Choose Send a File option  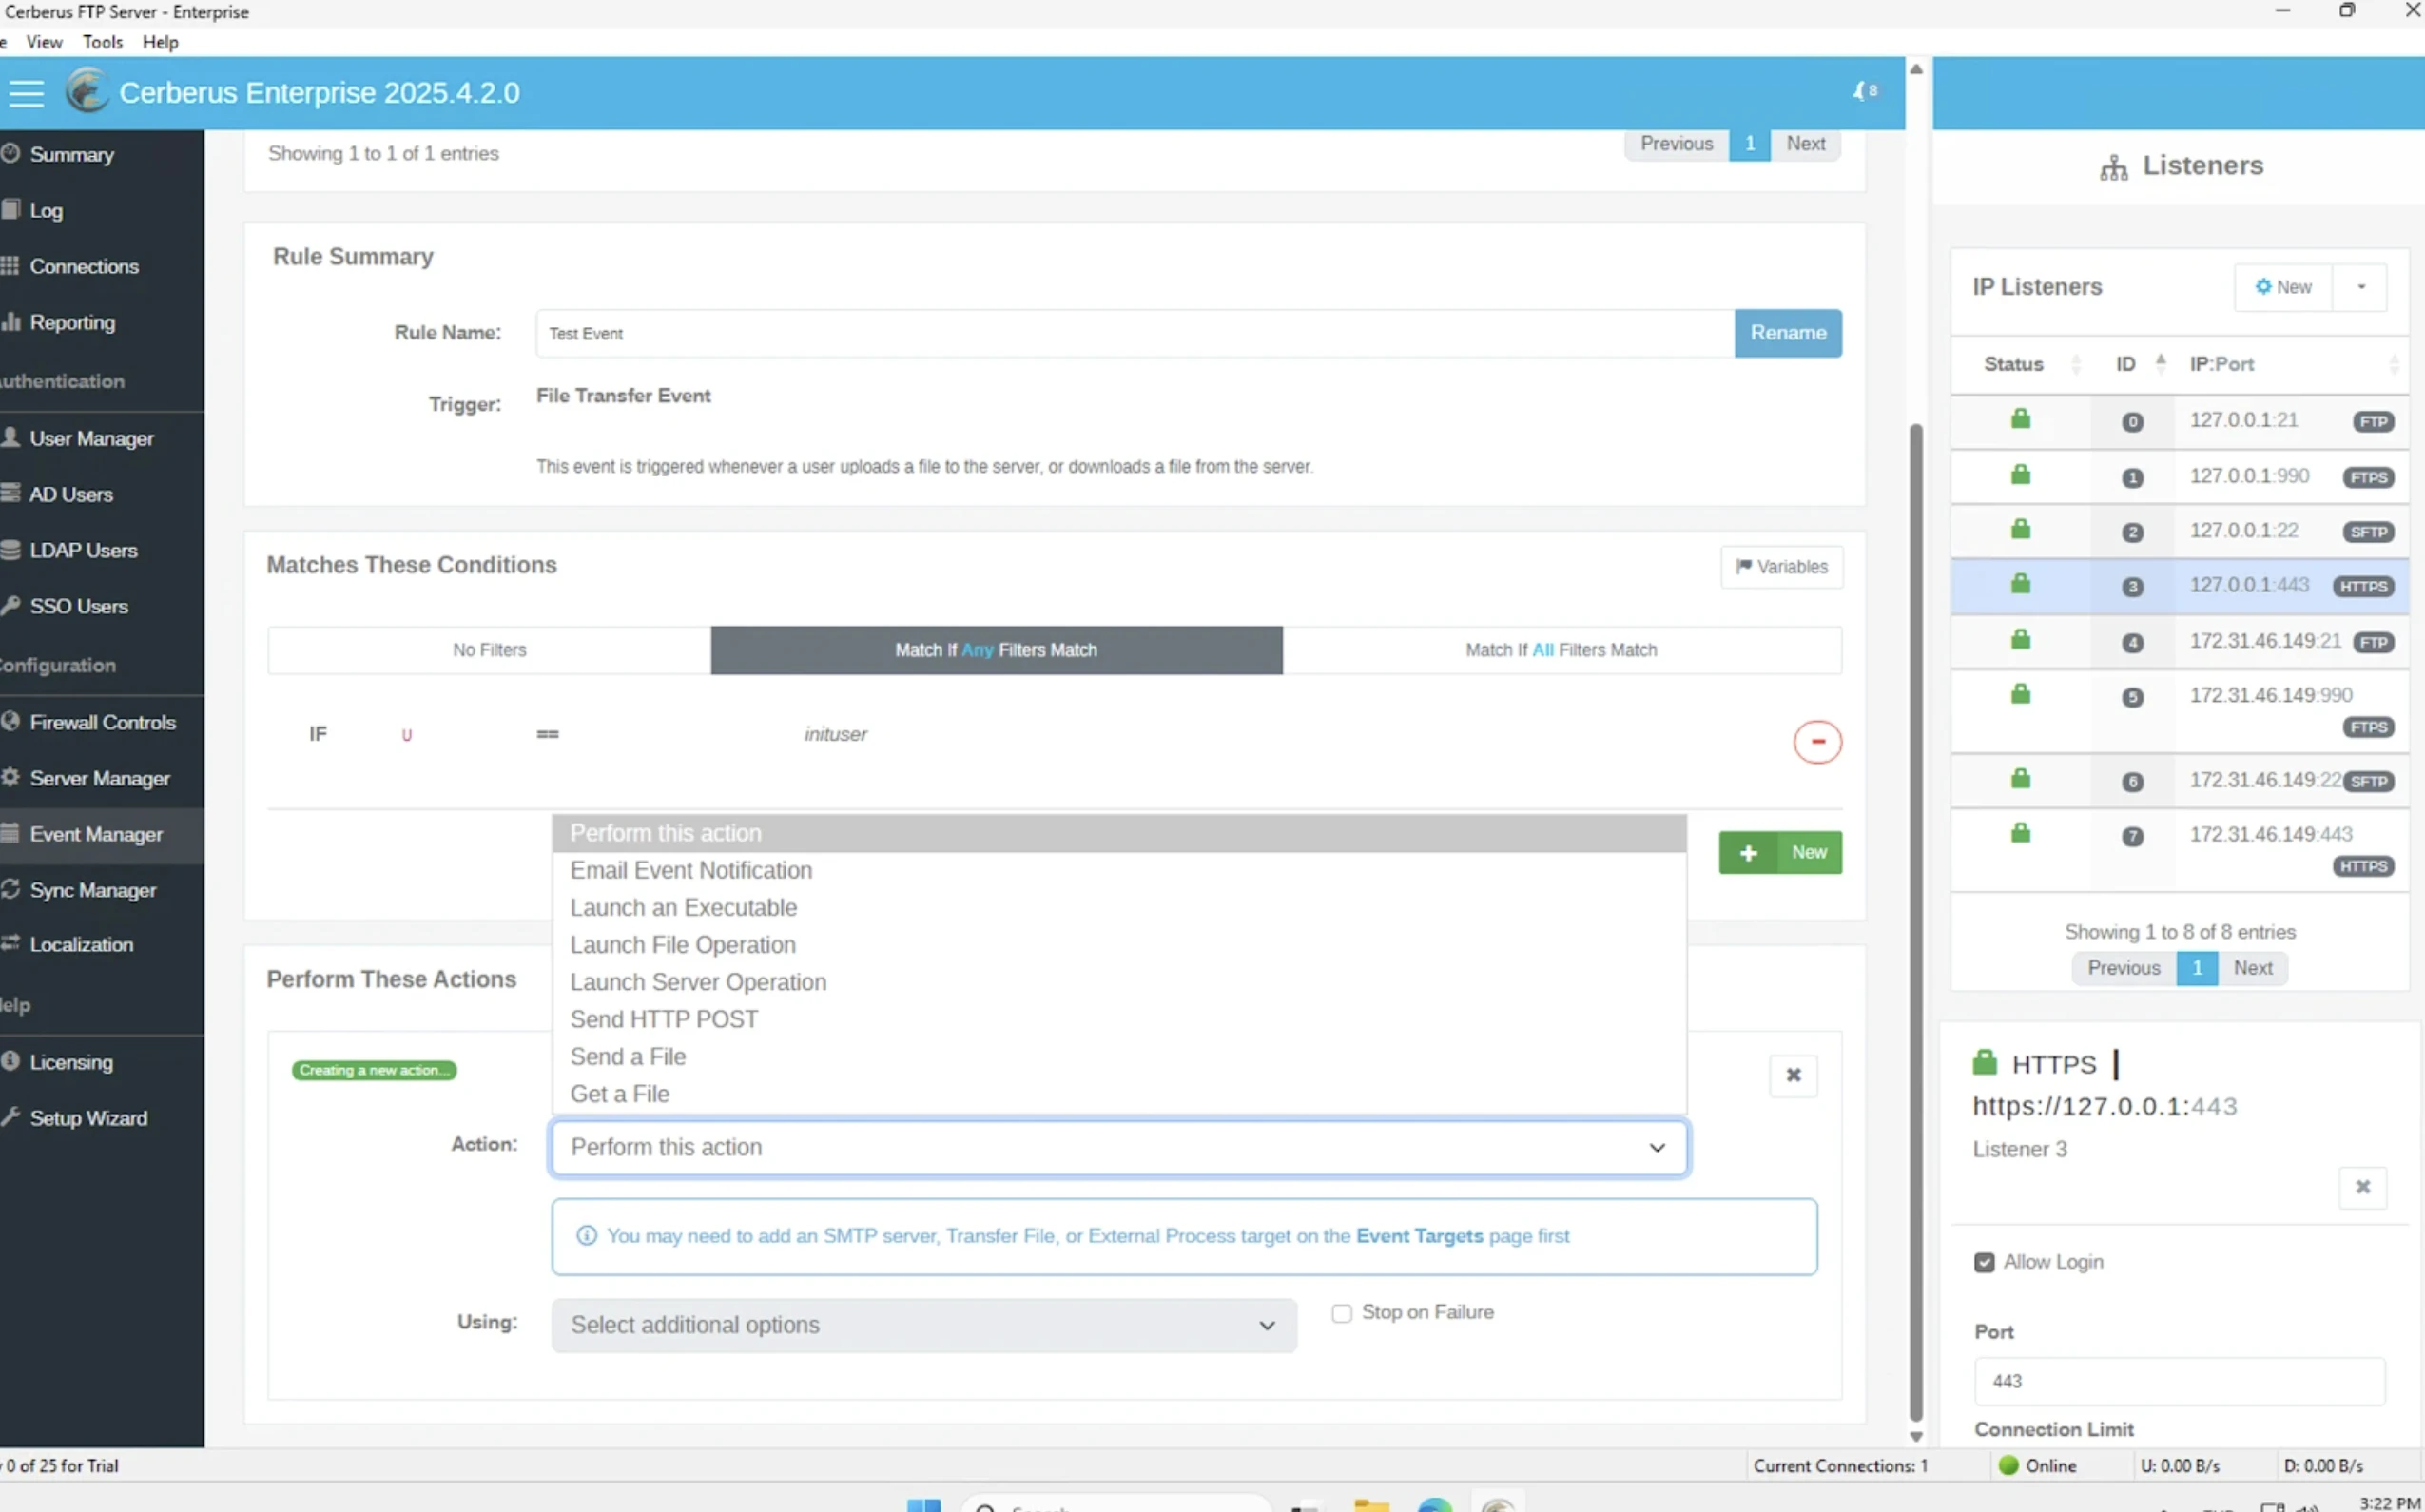(x=1119, y=1056)
